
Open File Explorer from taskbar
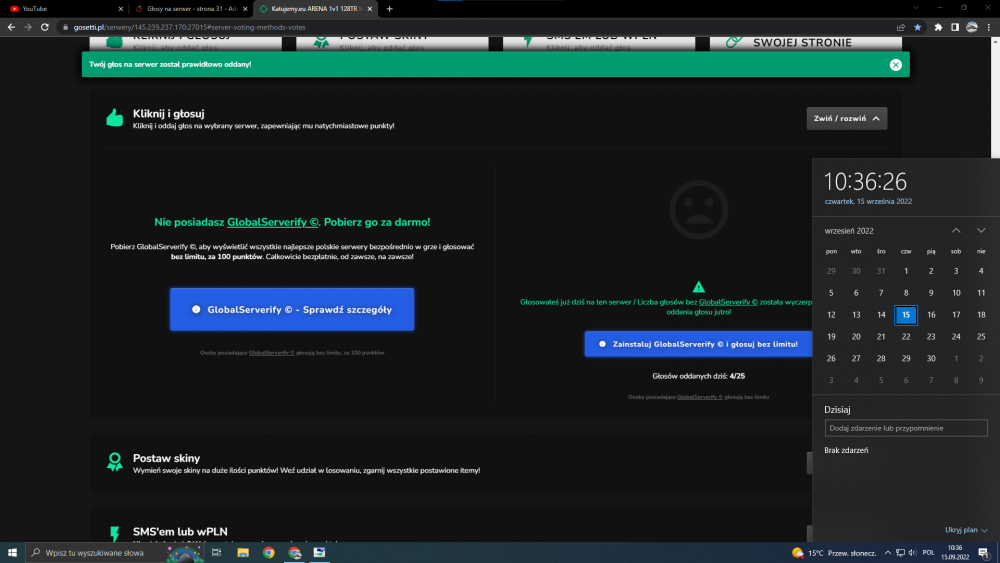(243, 552)
